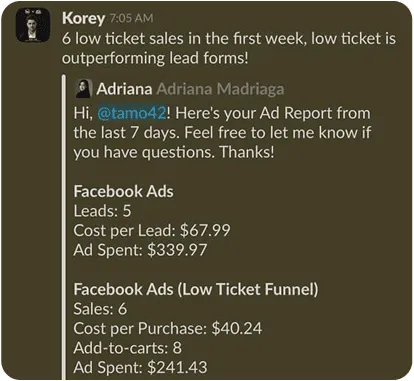Open the Korey sender name

coord(83,18)
